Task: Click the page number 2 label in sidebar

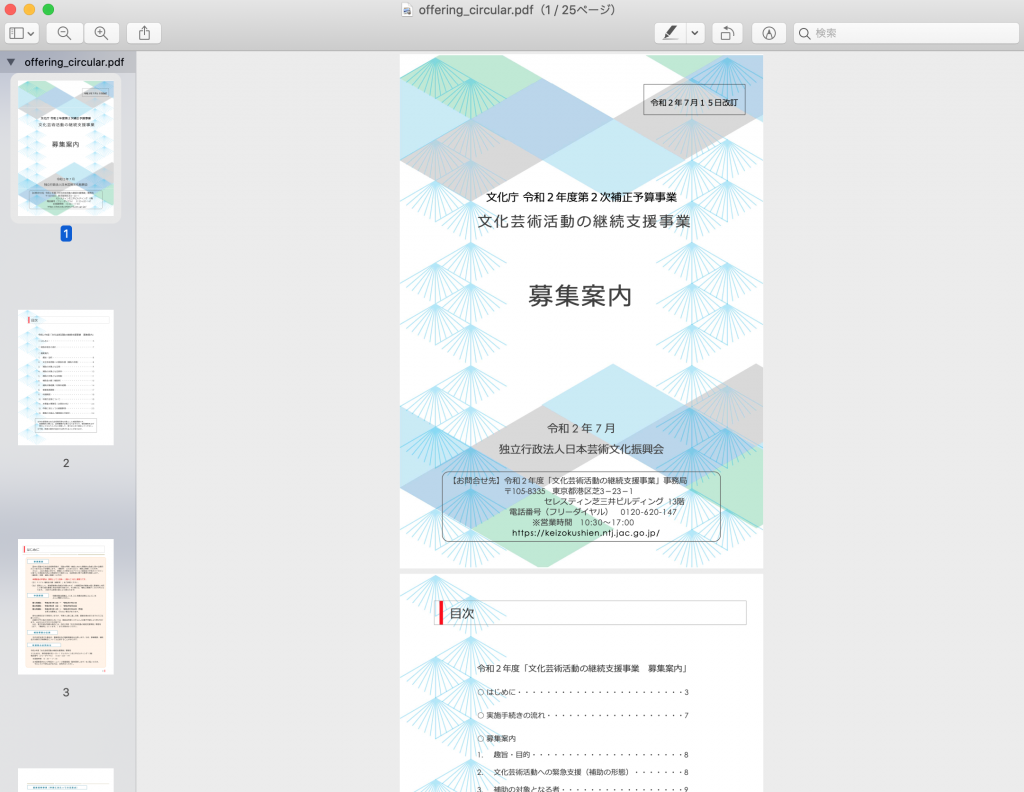Action: 66,463
